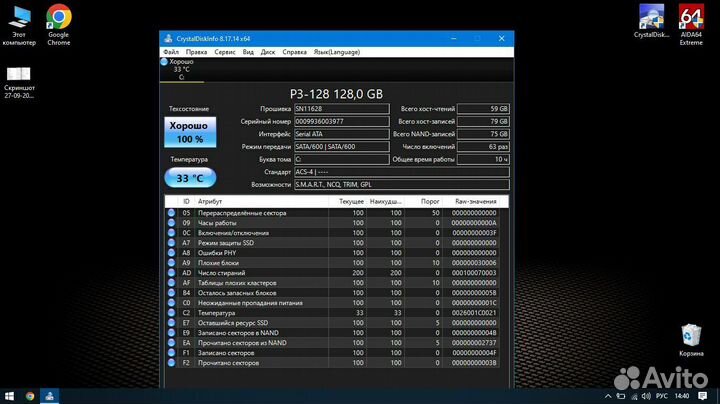
Task: Click the Стандарт field ACS-4
Action: (402, 172)
